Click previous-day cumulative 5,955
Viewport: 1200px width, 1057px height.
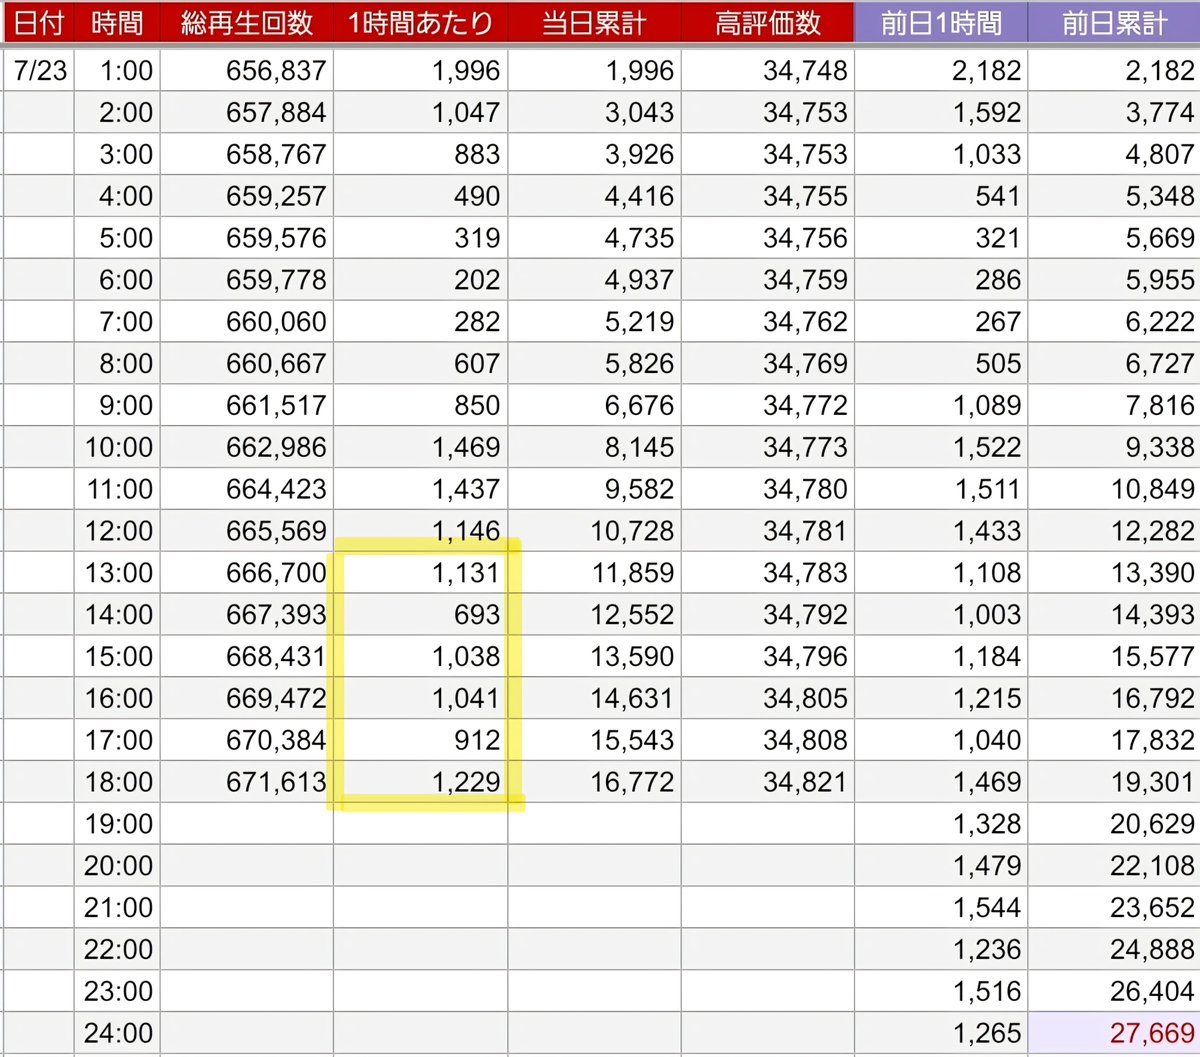point(1114,280)
